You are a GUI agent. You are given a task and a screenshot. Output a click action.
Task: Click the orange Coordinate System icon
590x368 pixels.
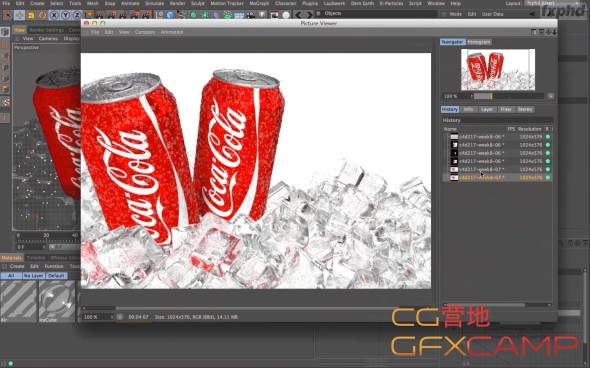point(89,15)
